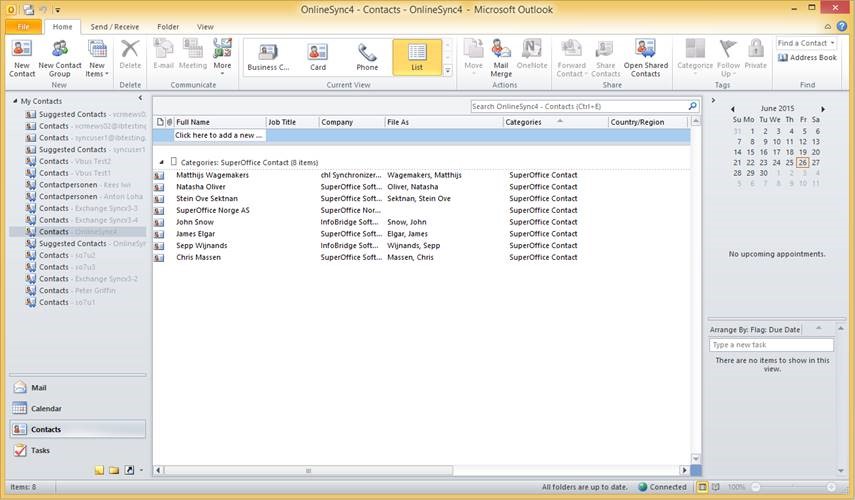
Task: Open the Contacts - Peter Griffin folder
Action: (x=77, y=291)
